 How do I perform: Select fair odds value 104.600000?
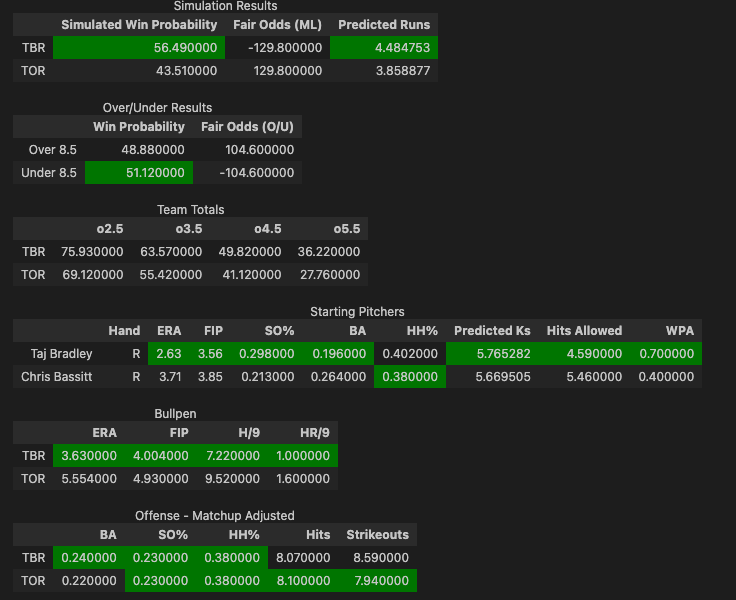pos(260,150)
